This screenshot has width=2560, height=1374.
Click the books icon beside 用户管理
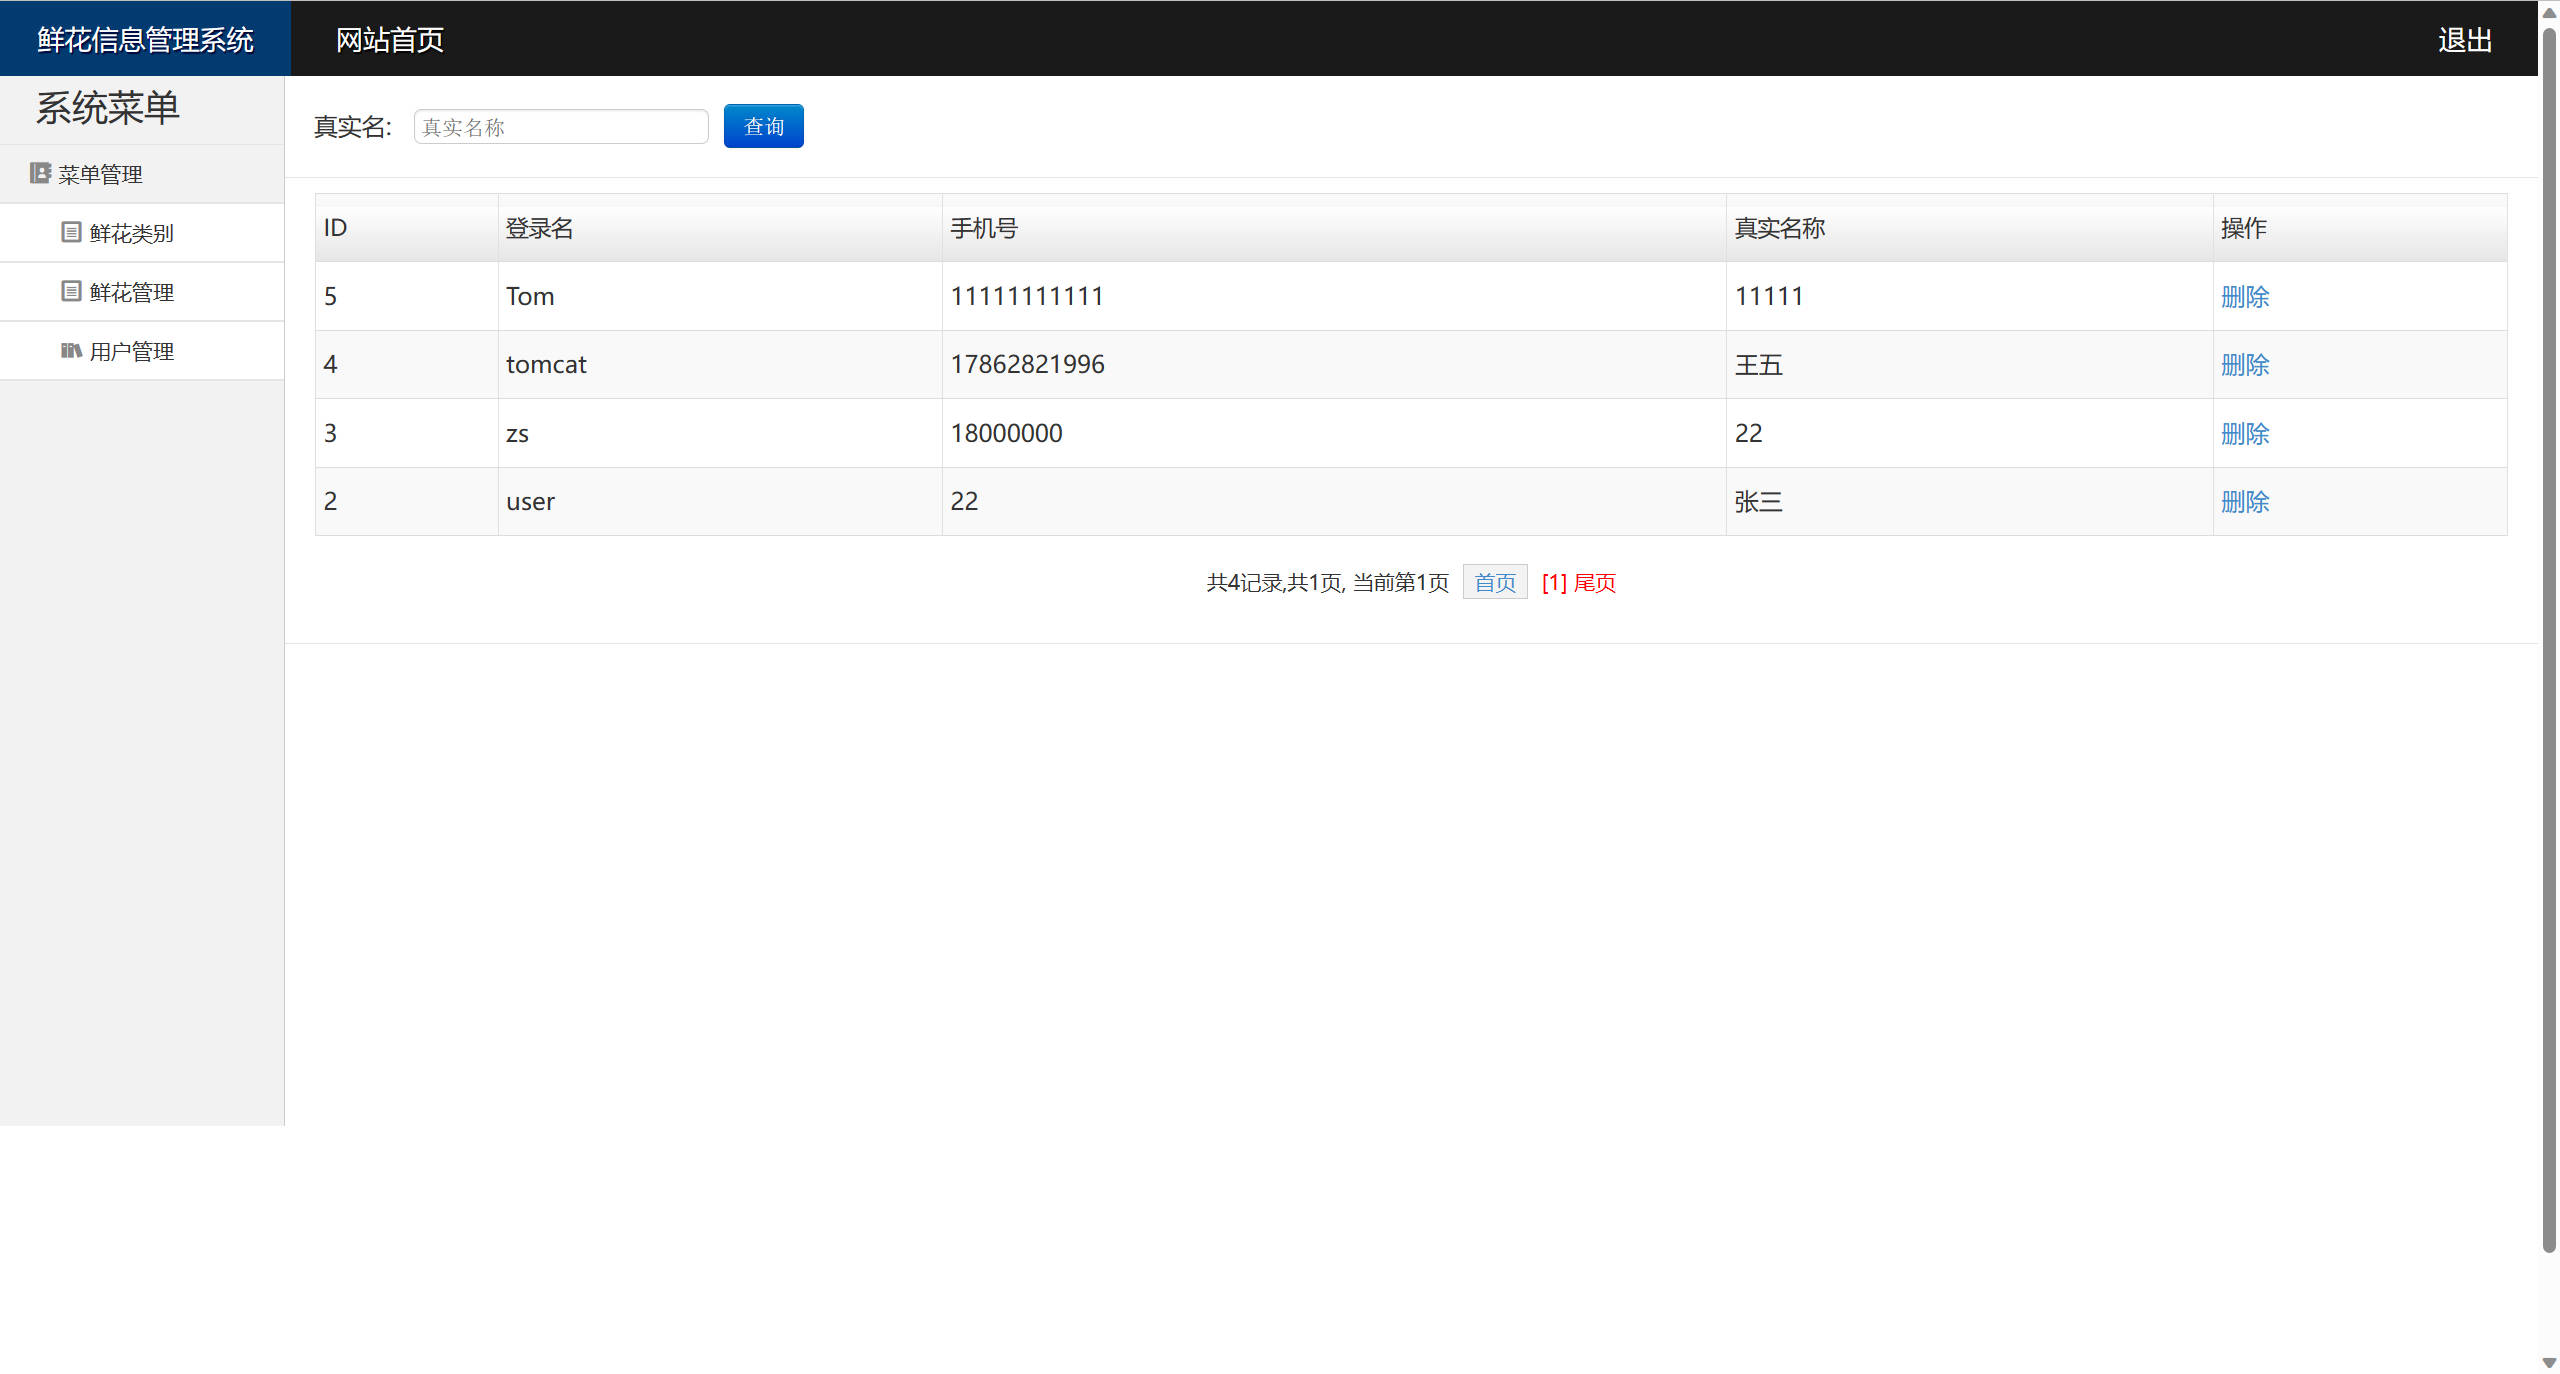click(x=71, y=350)
